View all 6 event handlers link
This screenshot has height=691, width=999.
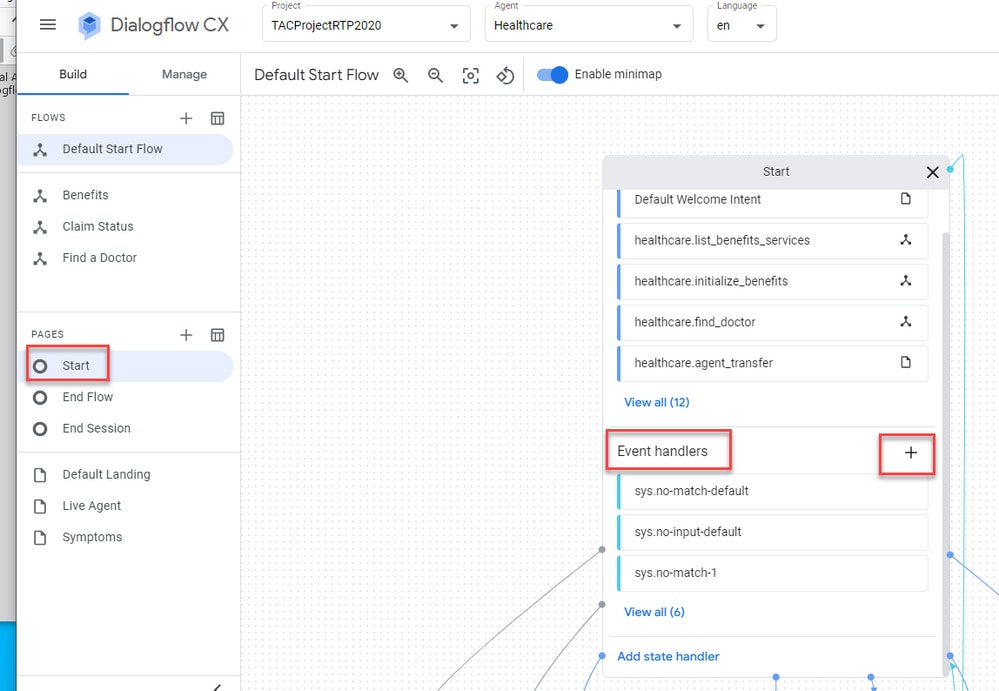(x=654, y=612)
